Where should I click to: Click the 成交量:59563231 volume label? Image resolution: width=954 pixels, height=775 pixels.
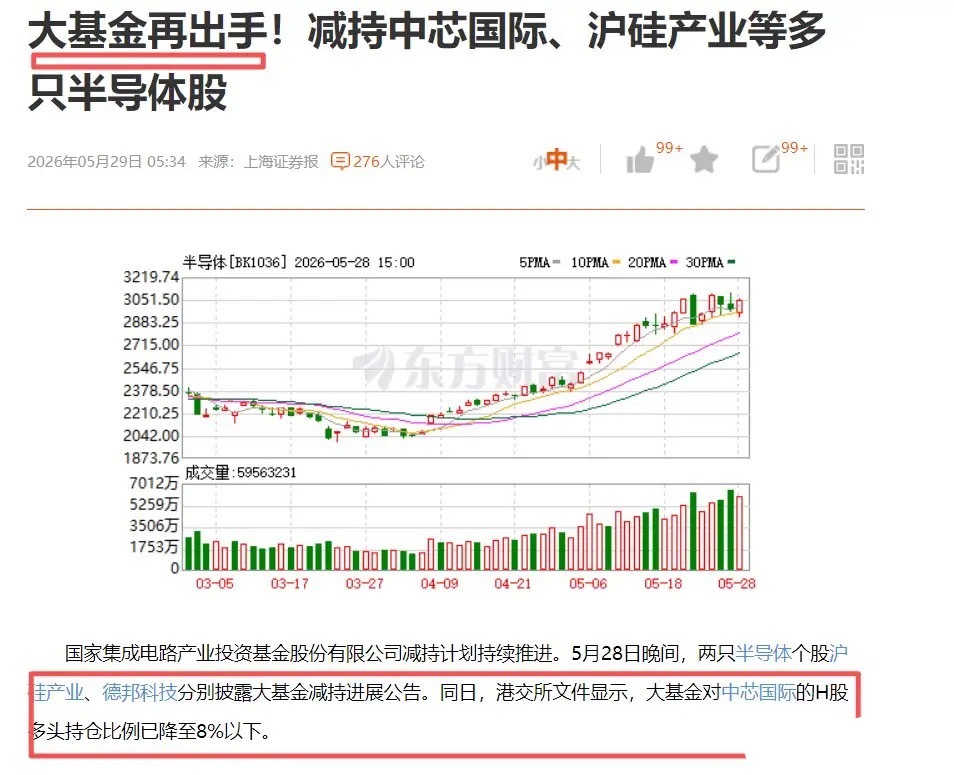point(240,473)
